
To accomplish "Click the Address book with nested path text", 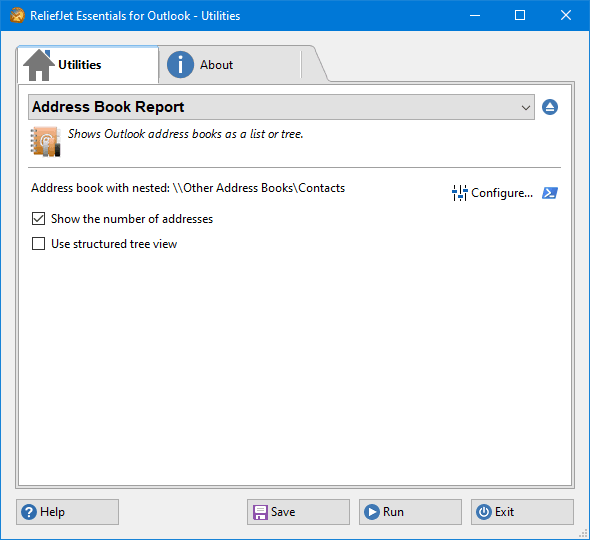I will (188, 188).
